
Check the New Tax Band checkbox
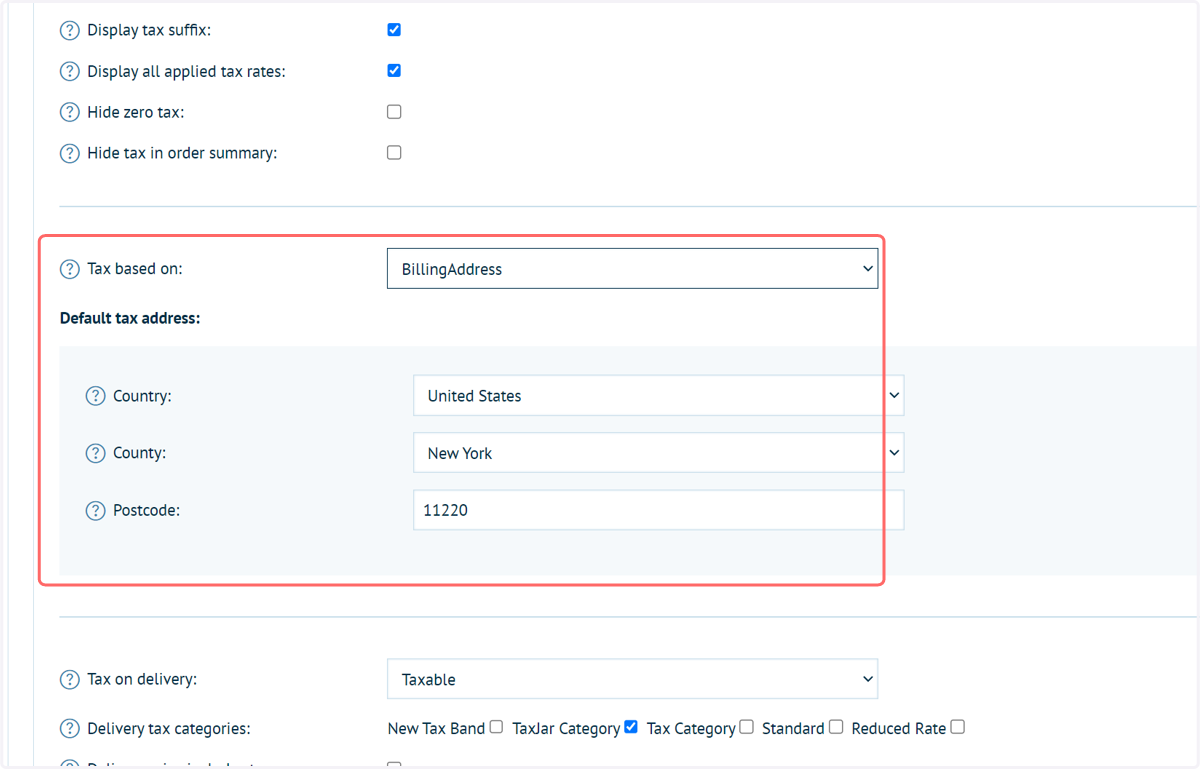496,727
